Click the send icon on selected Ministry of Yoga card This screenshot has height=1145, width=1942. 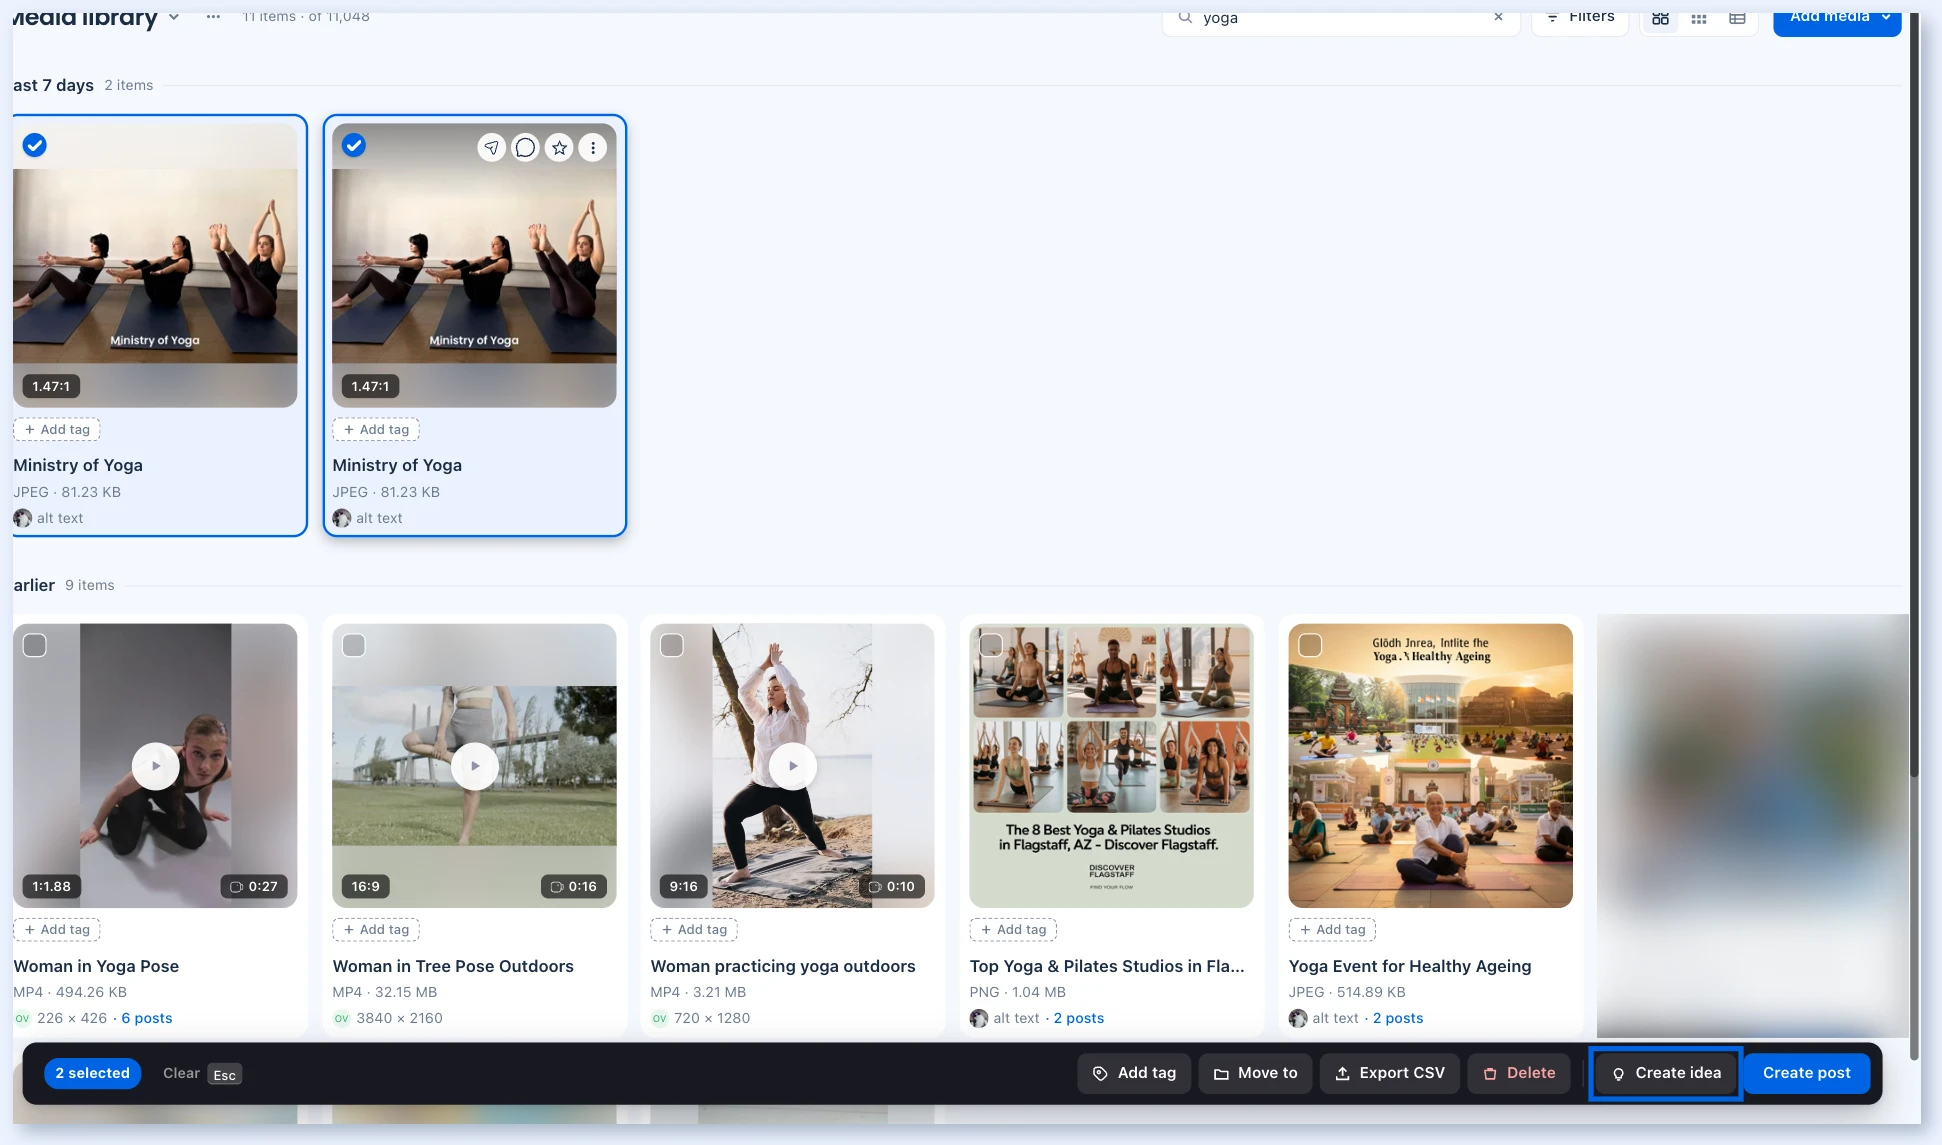pyautogui.click(x=491, y=147)
